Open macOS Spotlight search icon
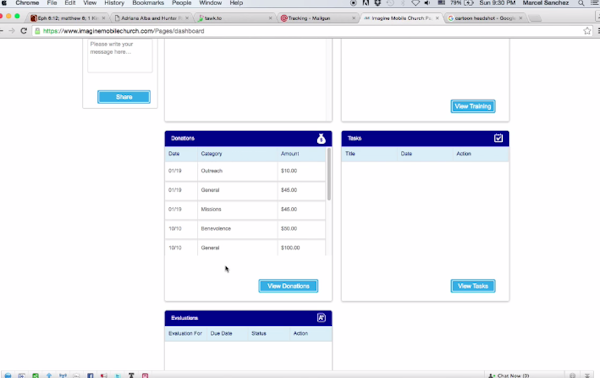 point(581,3)
